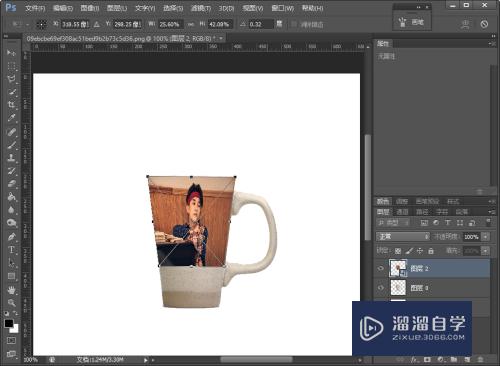Click the Y position input field

(x=128, y=24)
